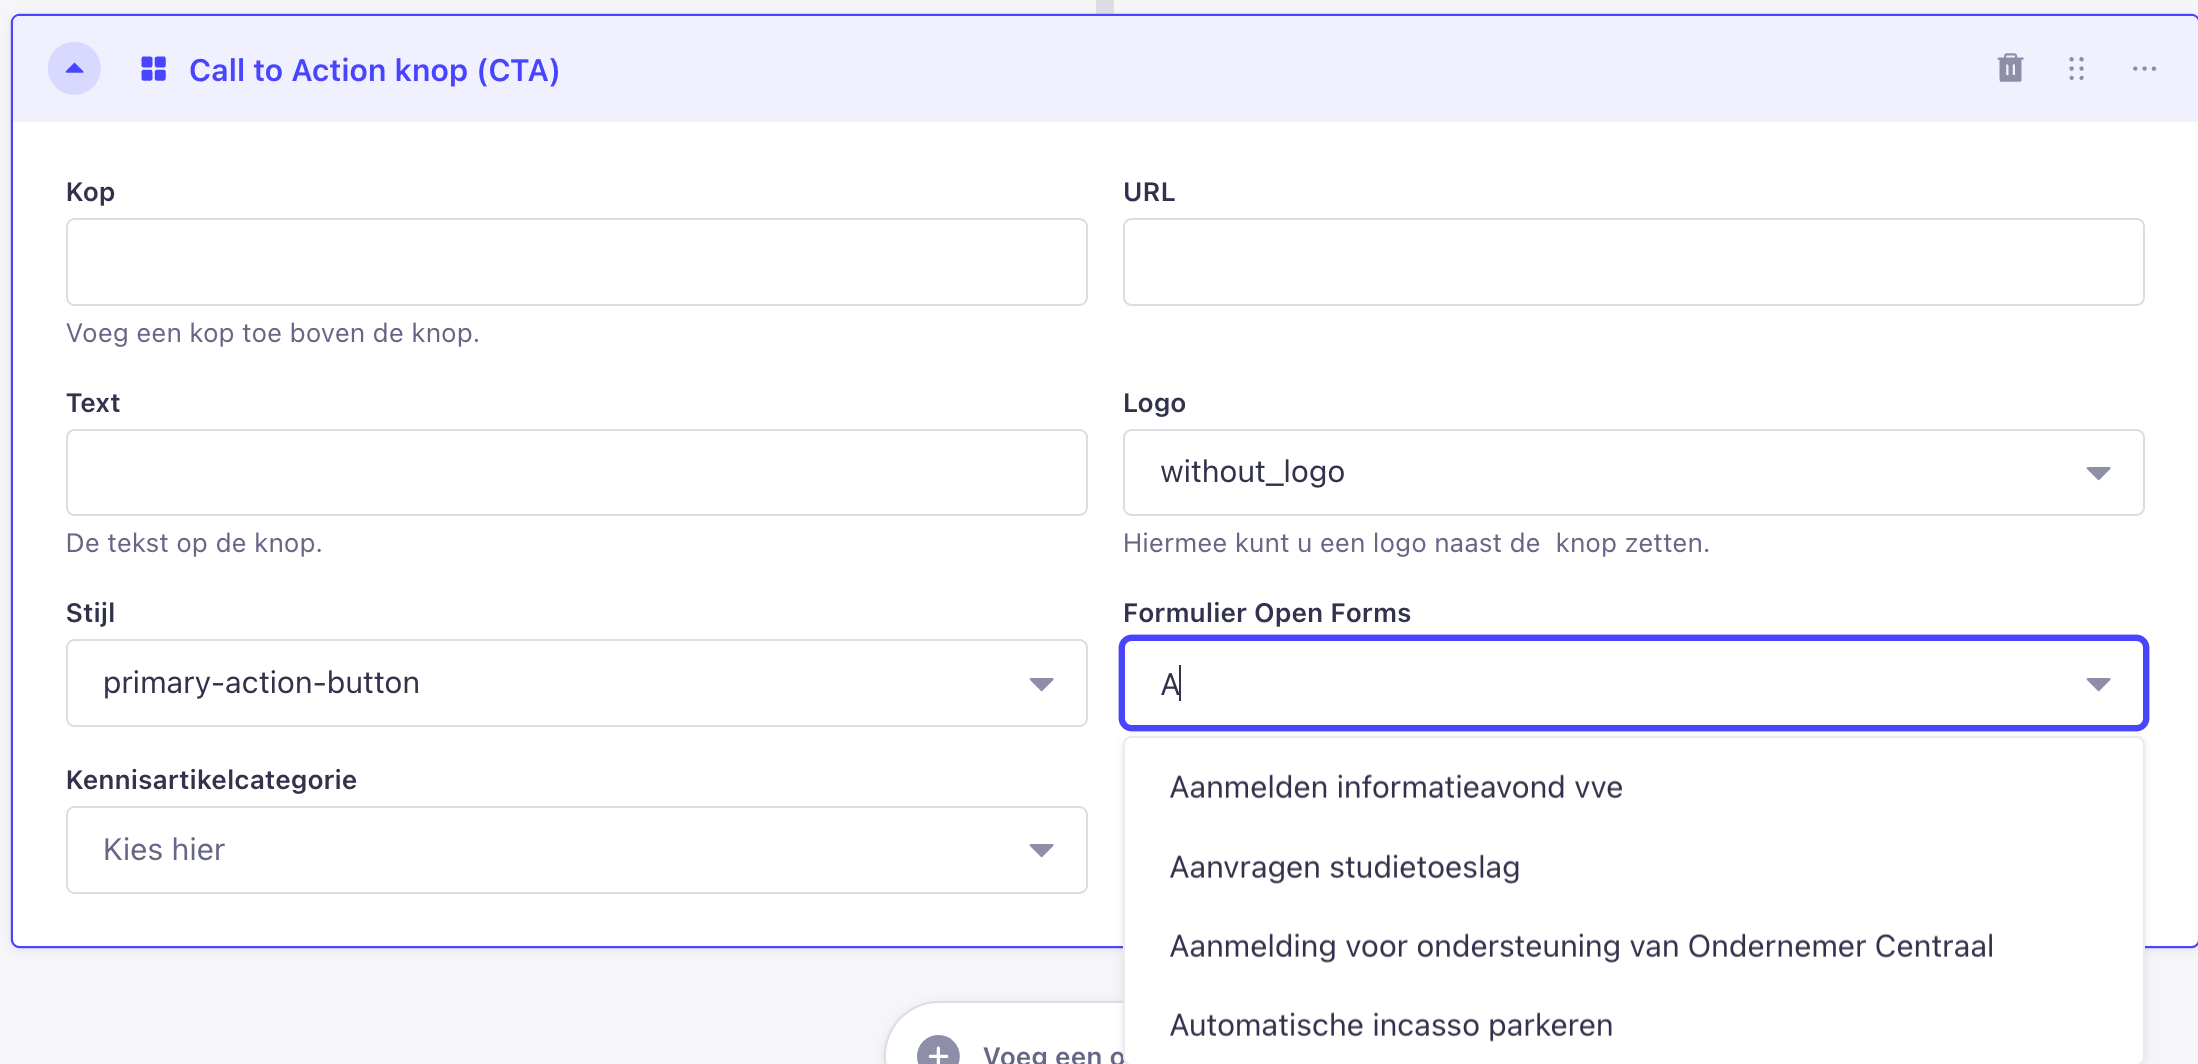This screenshot has height=1064, width=2198.
Task: Open the Logo dropdown showing without_logo
Action: [x=1633, y=473]
